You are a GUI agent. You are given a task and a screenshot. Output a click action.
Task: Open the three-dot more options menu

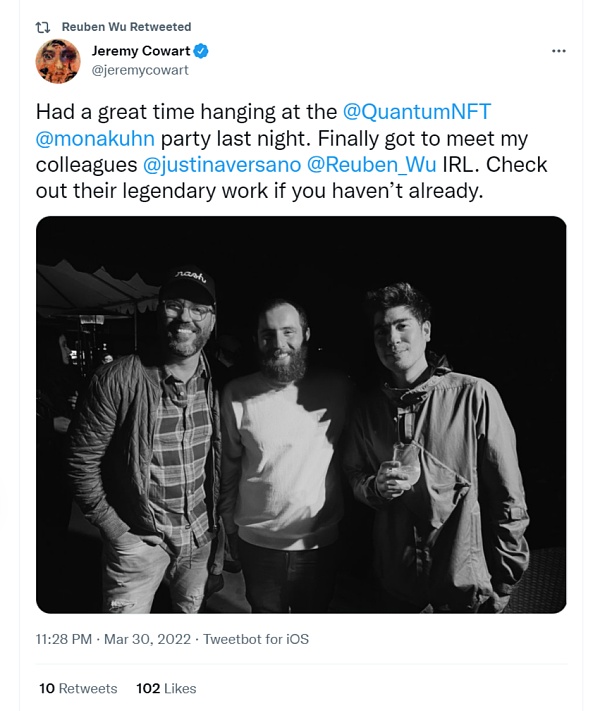[x=559, y=51]
